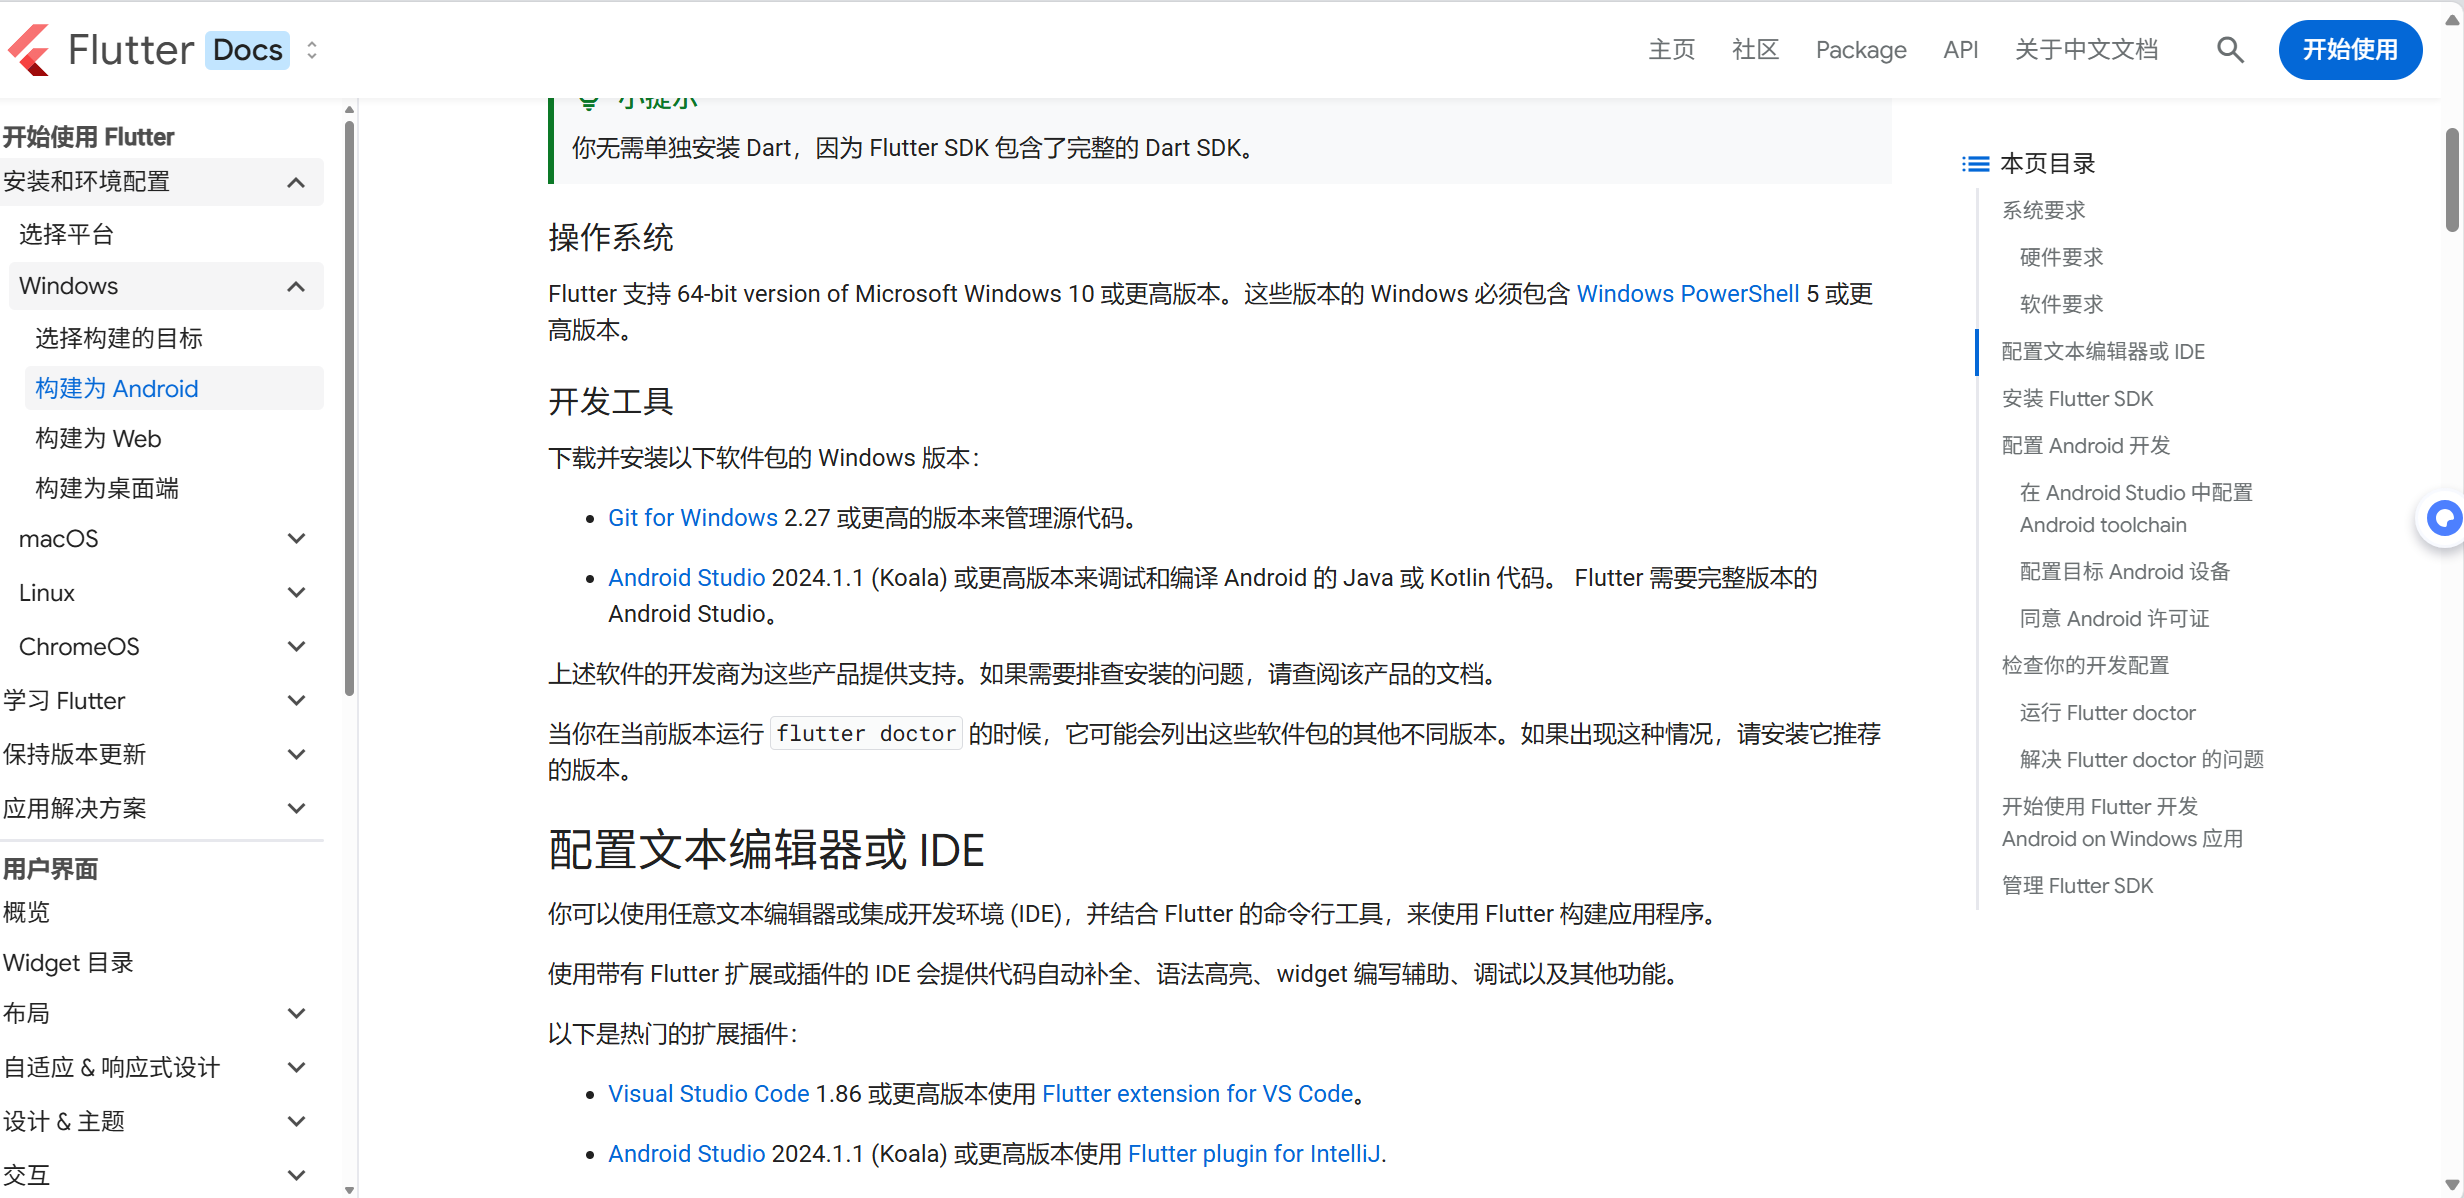Open the Flutter plugin for IntelliJ link
The image size is (2464, 1198).
[x=1254, y=1154]
